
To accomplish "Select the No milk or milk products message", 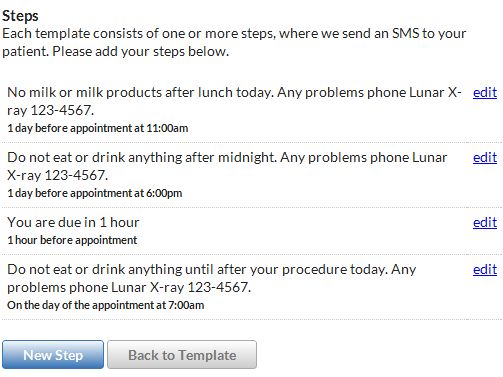I will (234, 101).
